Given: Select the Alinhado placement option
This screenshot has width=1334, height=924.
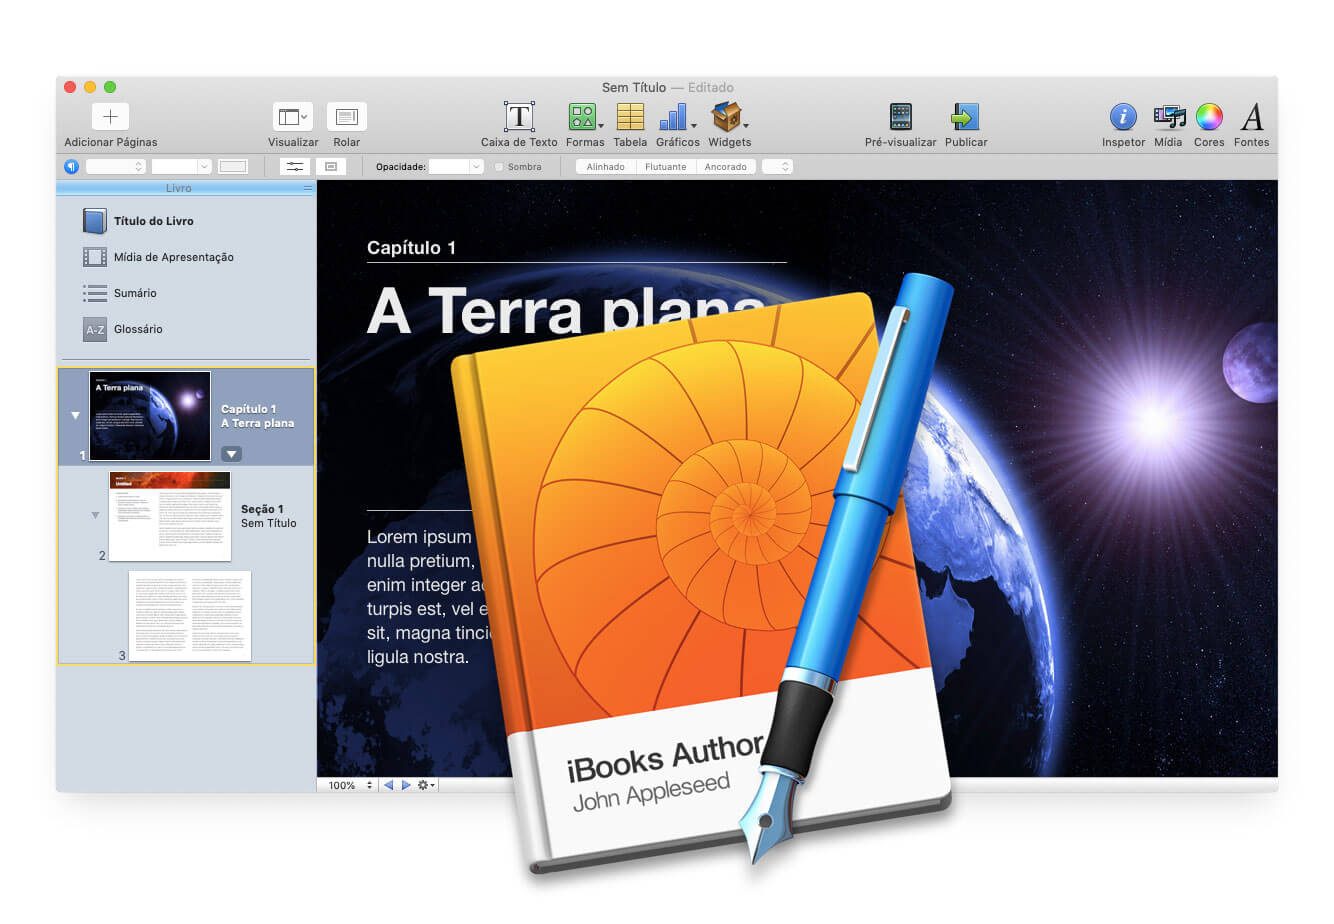Looking at the screenshot, I should tap(606, 167).
